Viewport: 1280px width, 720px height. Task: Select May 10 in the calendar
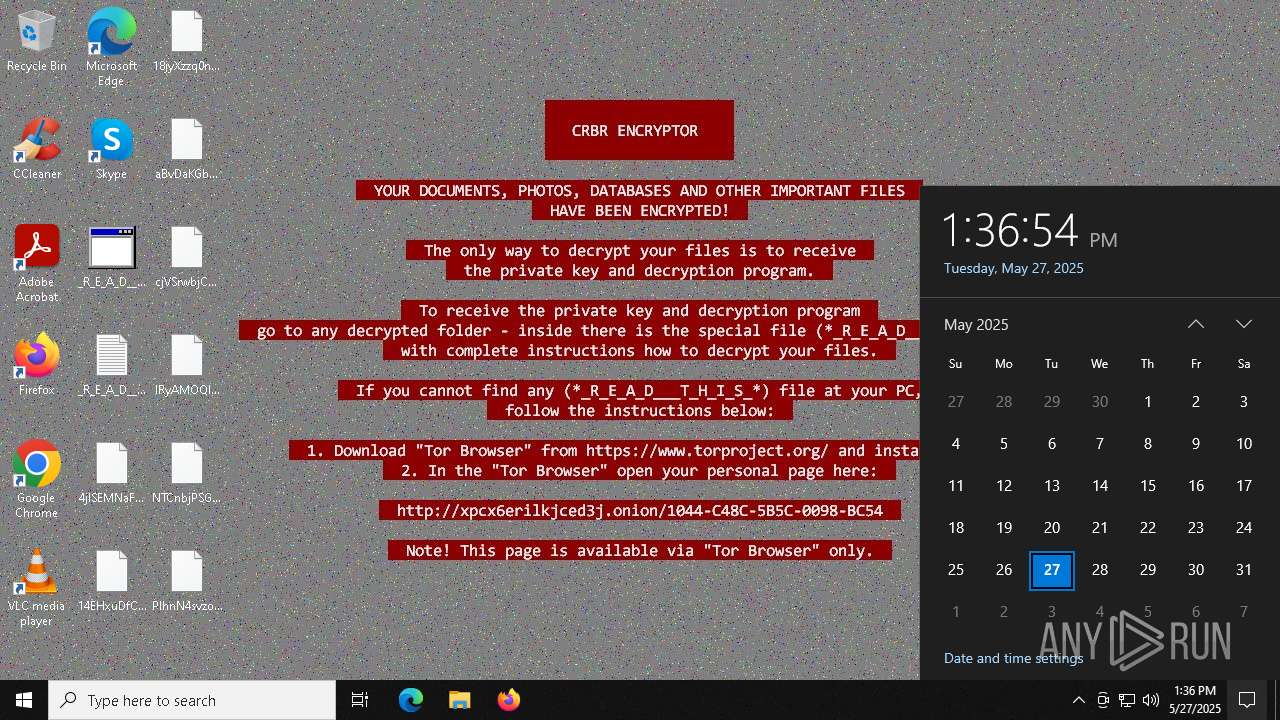click(1244, 444)
